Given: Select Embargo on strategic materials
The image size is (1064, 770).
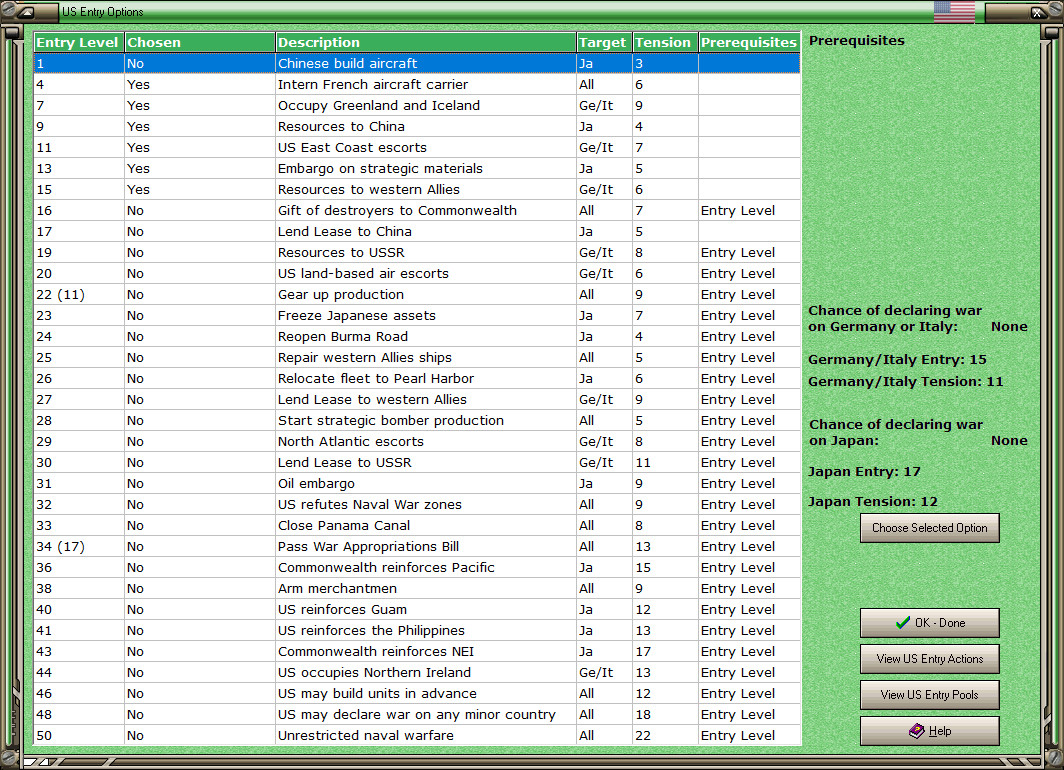Looking at the screenshot, I should pyautogui.click(x=417, y=168).
